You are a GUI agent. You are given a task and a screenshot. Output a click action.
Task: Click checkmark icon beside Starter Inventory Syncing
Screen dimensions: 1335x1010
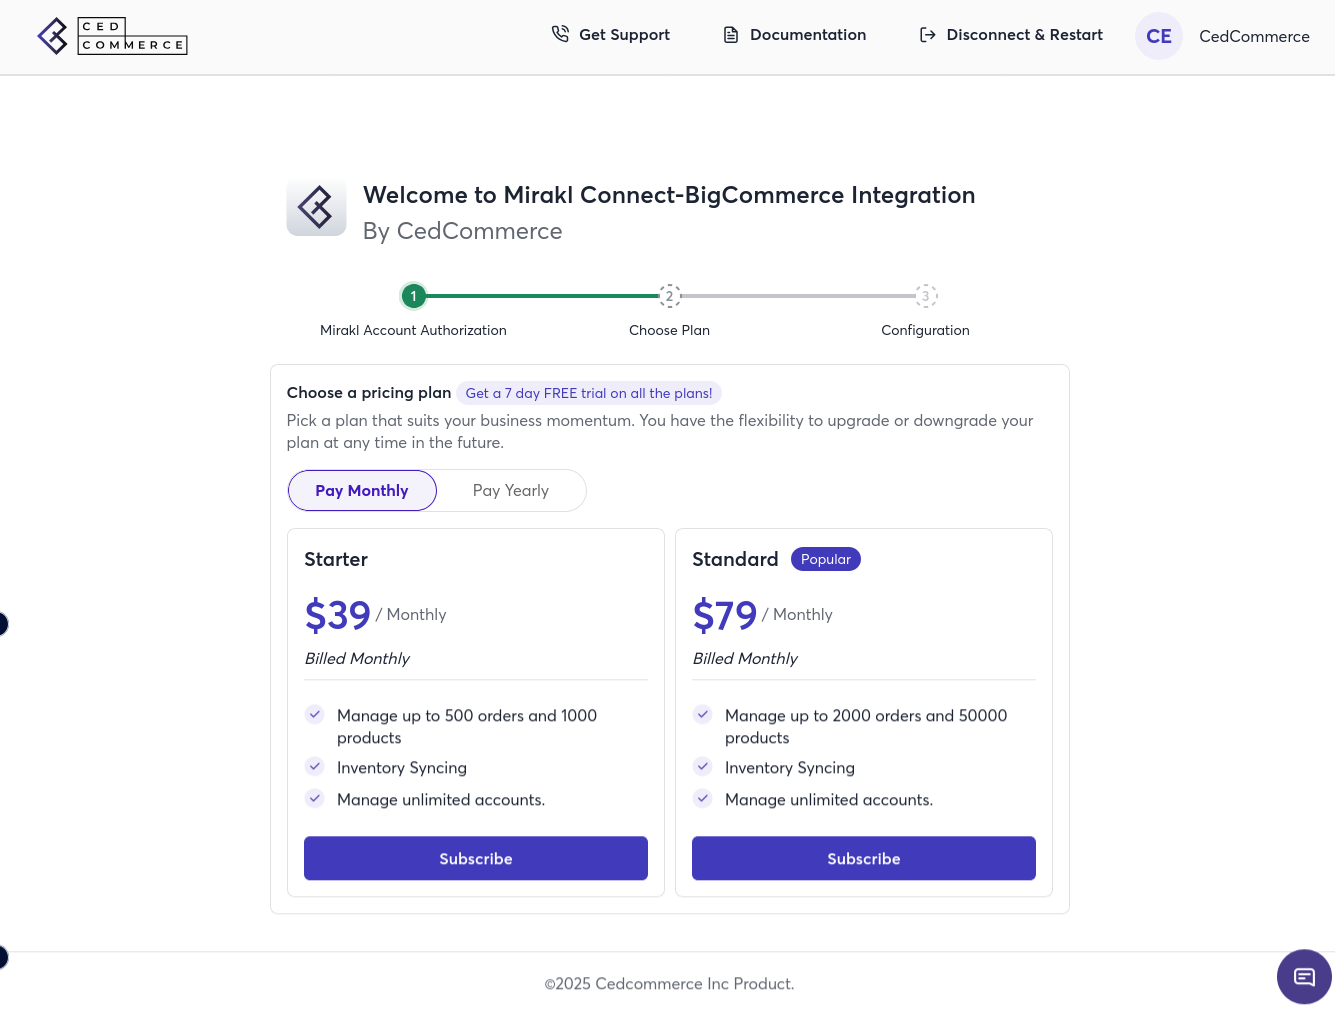(315, 767)
